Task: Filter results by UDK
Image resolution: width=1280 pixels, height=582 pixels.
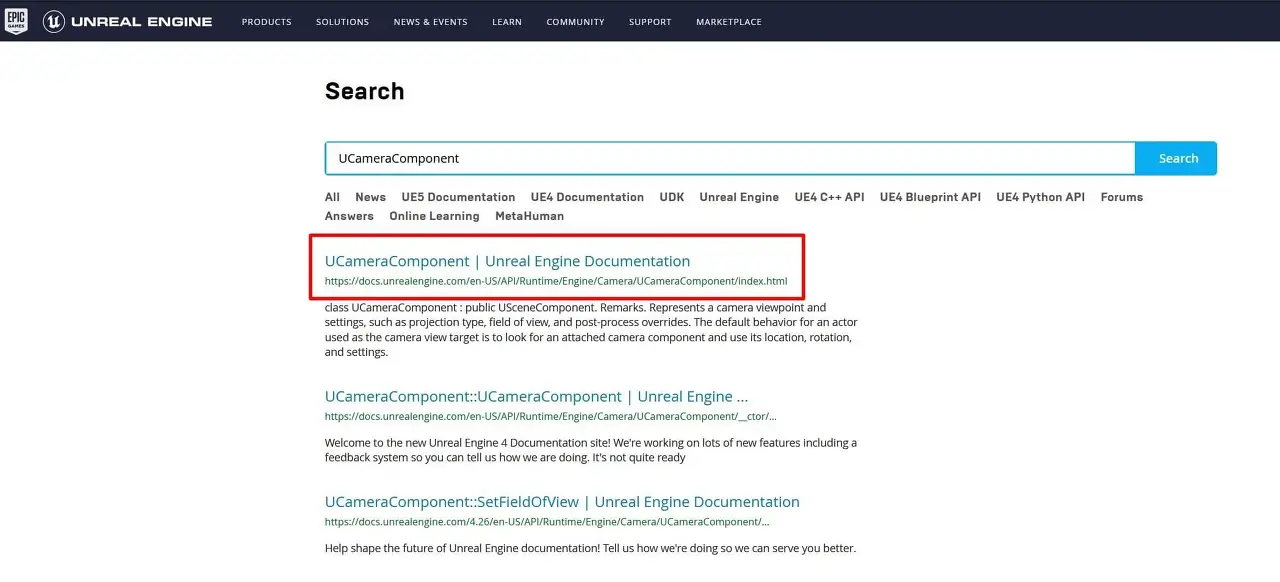Action: tap(672, 197)
